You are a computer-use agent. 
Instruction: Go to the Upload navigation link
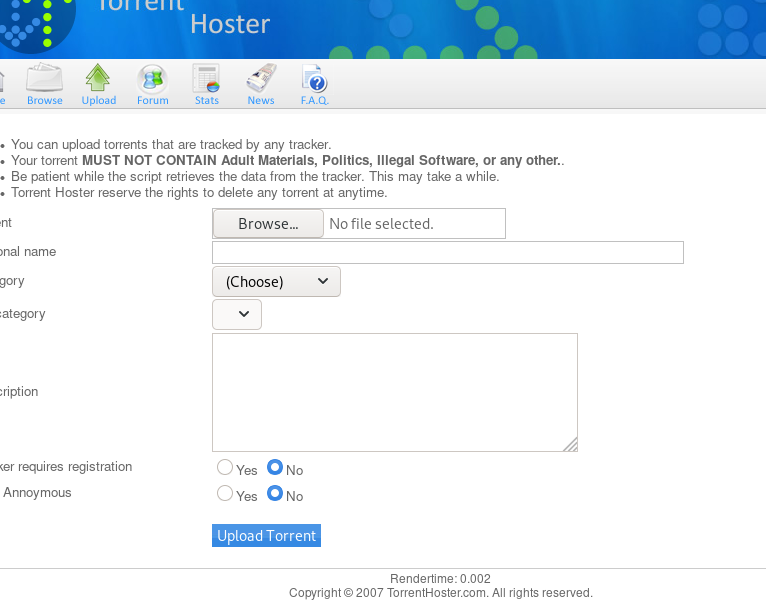point(99,100)
